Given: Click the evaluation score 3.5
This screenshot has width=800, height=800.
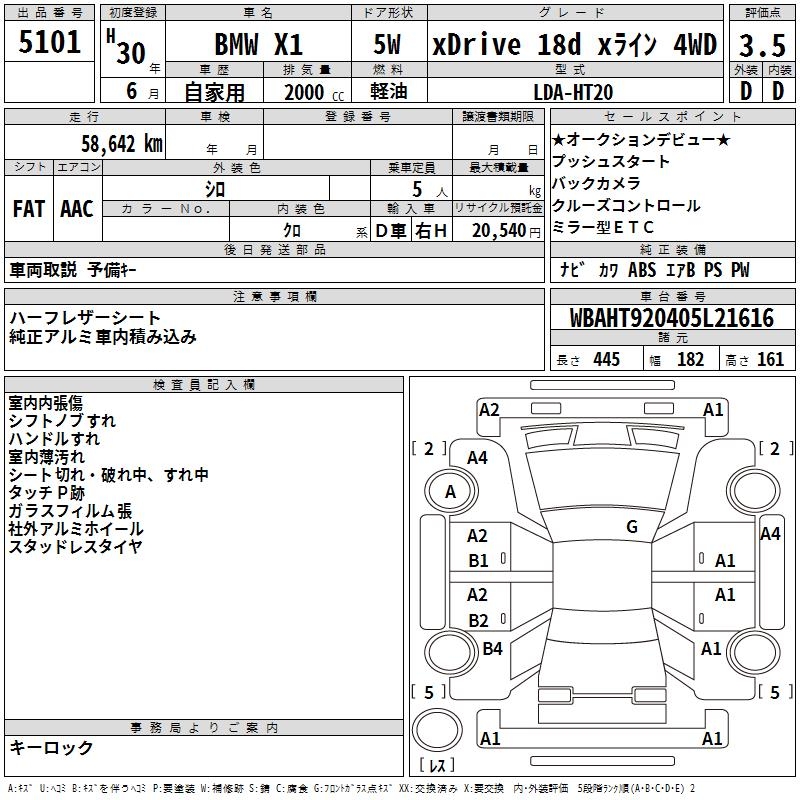Looking at the screenshot, I should (x=761, y=46).
